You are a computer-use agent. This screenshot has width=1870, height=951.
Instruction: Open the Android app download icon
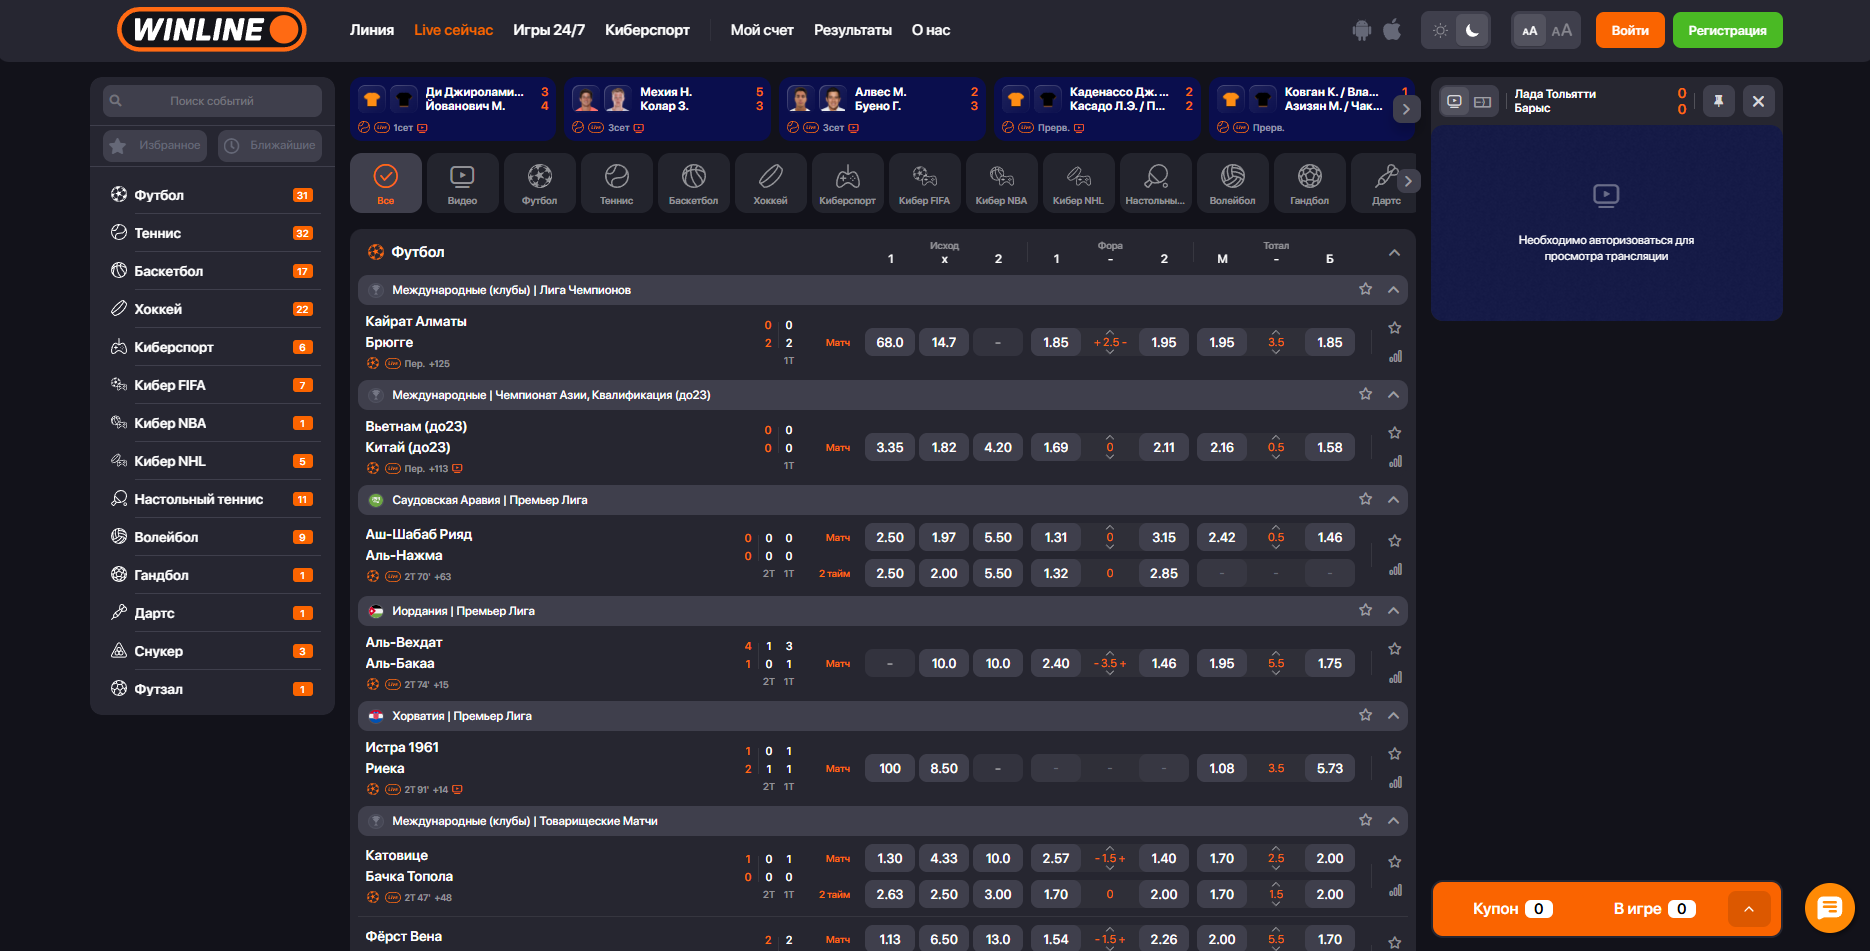tap(1361, 30)
